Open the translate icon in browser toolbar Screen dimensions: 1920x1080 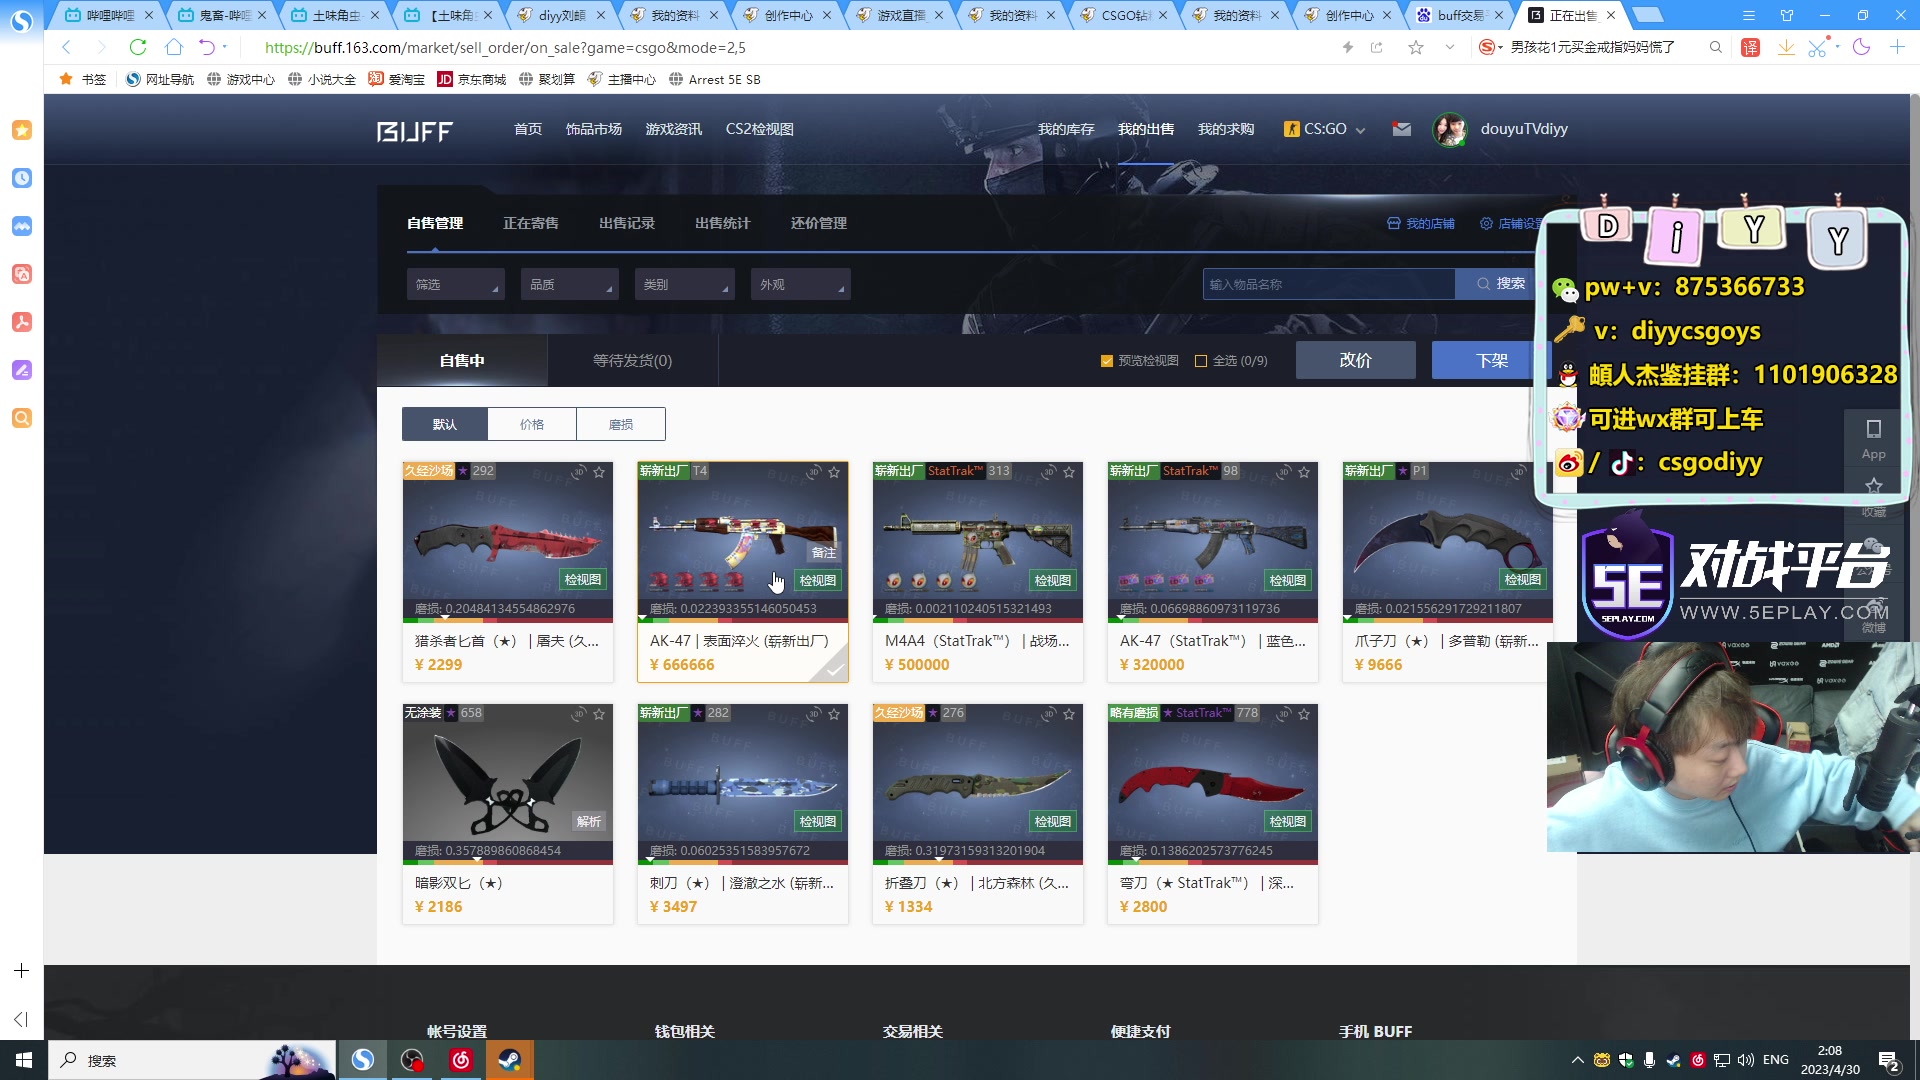[1750, 47]
